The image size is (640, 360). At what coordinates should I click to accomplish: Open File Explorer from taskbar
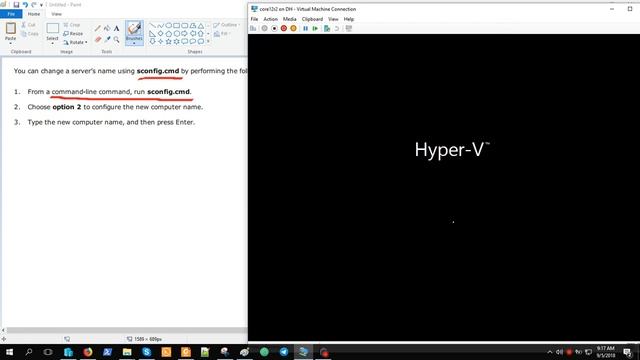(127, 352)
